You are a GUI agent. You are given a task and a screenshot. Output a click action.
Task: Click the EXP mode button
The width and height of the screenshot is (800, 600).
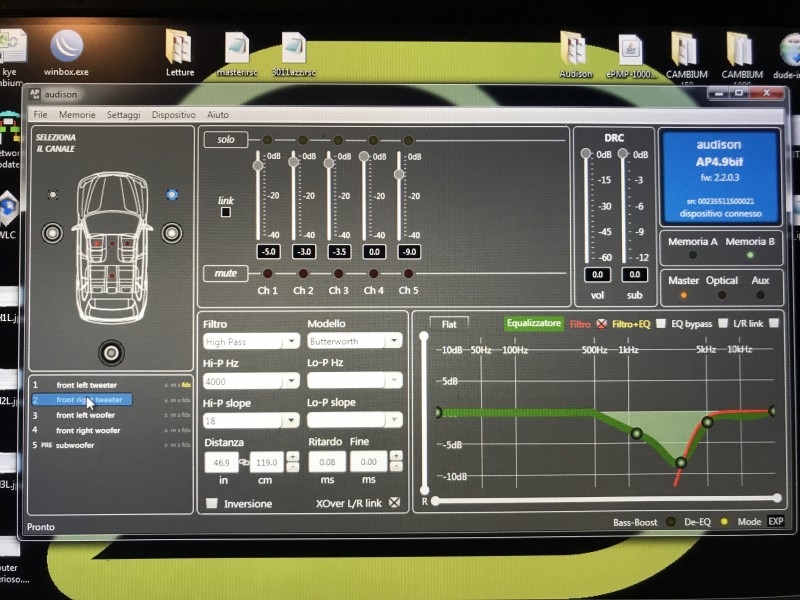click(776, 521)
